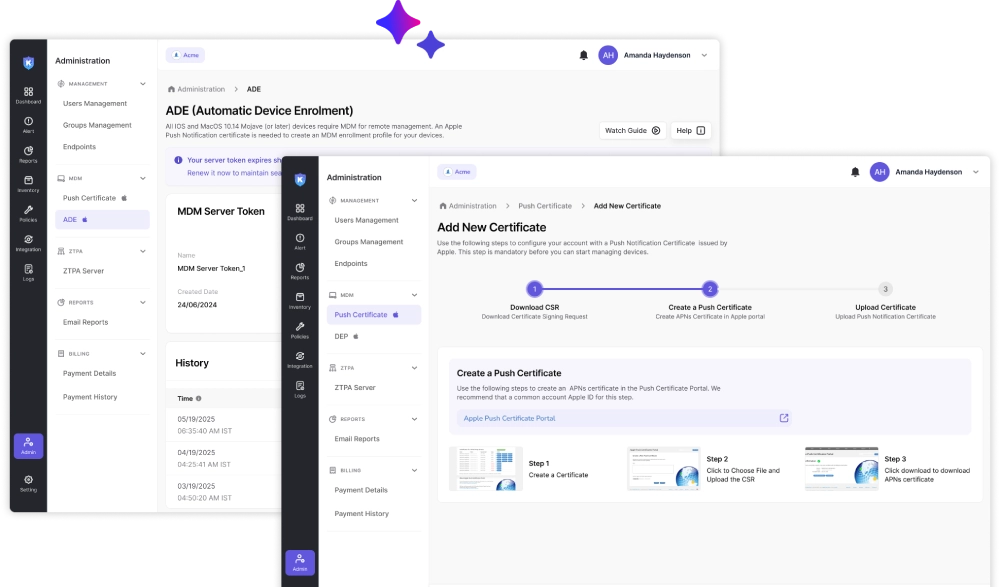Click the Watch Guide button

tap(631, 130)
